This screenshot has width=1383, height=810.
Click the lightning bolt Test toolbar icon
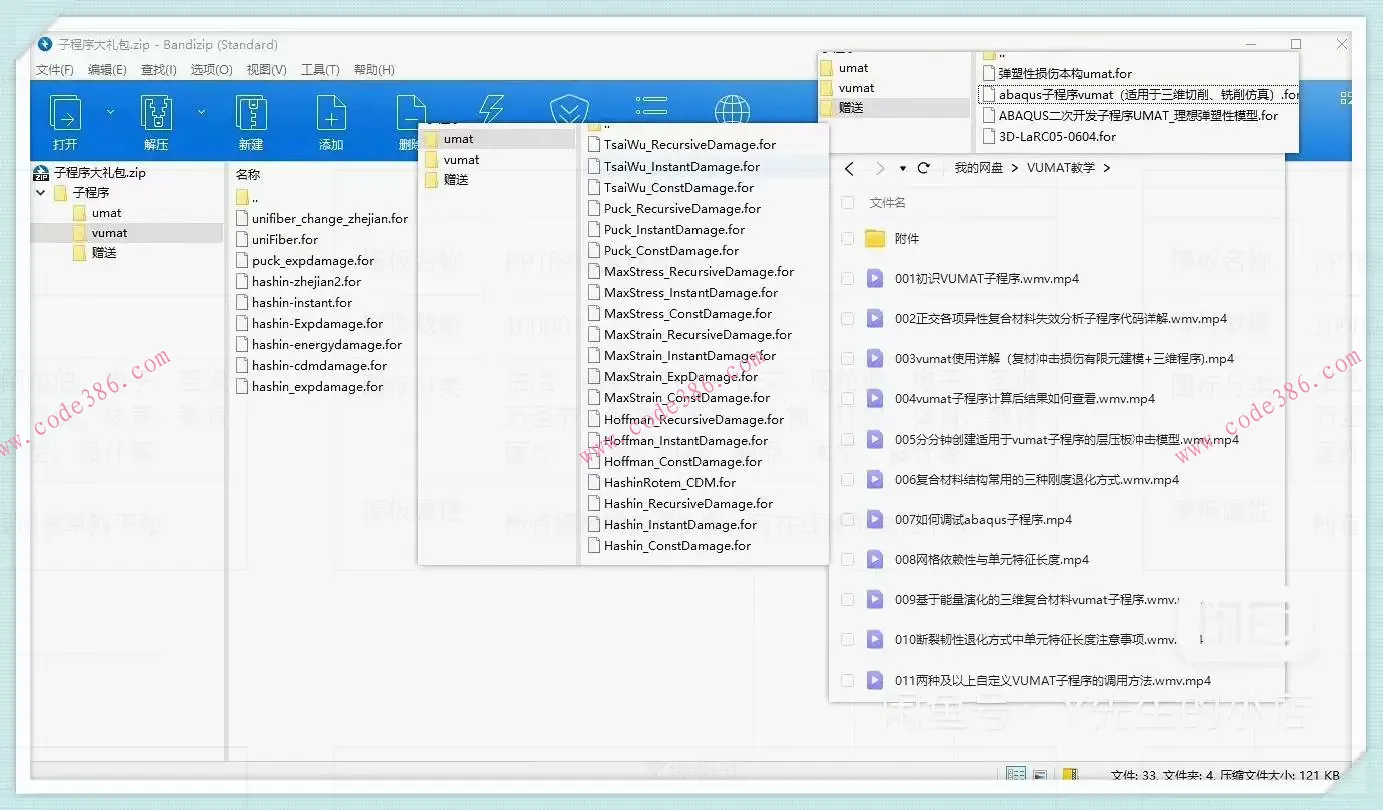491,108
